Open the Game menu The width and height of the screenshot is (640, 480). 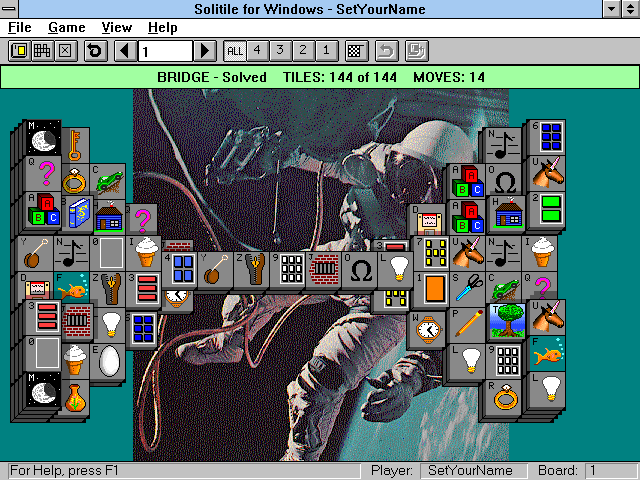pyautogui.click(x=67, y=28)
